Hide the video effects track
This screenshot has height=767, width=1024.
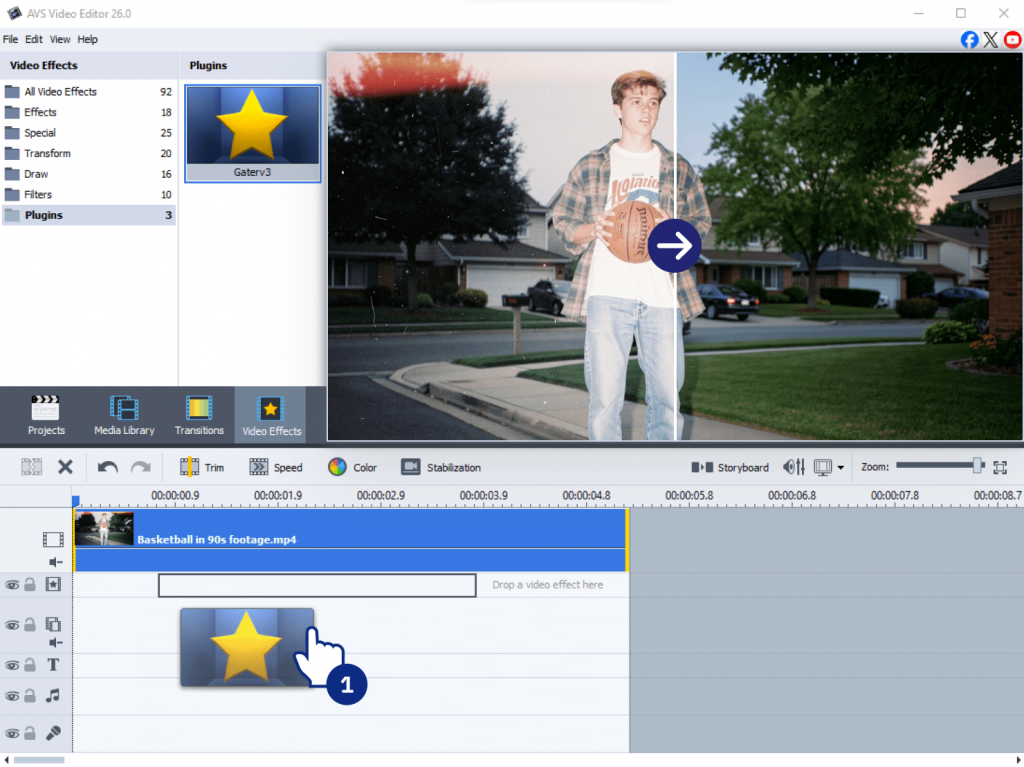[x=12, y=584]
